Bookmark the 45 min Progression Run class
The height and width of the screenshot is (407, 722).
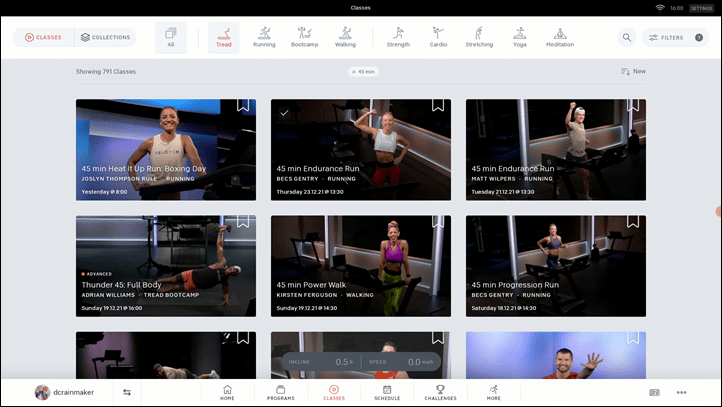633,221
